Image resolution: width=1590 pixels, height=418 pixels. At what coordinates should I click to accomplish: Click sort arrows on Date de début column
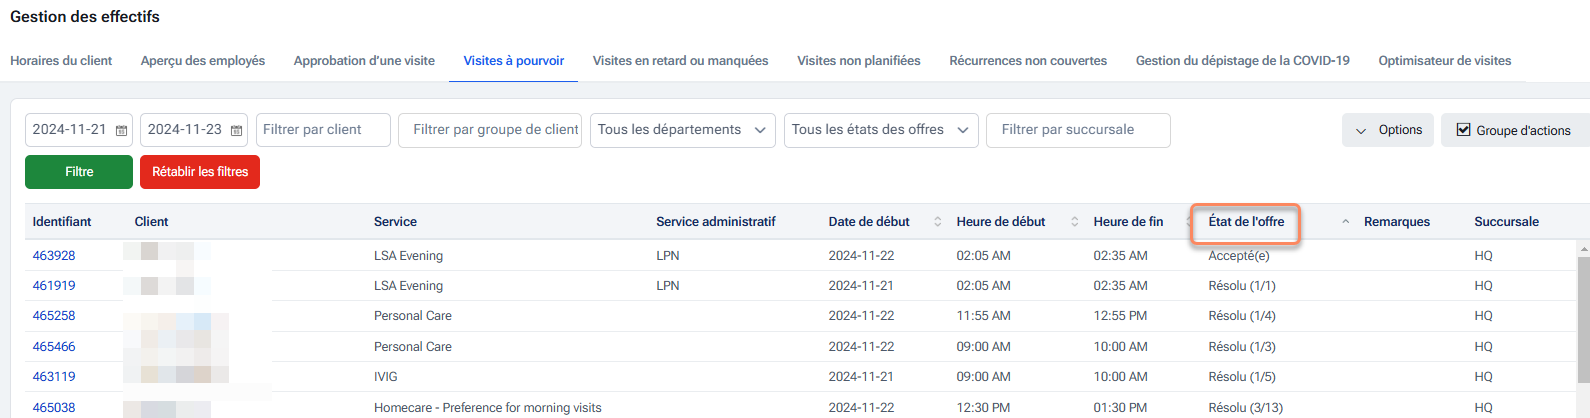click(937, 222)
